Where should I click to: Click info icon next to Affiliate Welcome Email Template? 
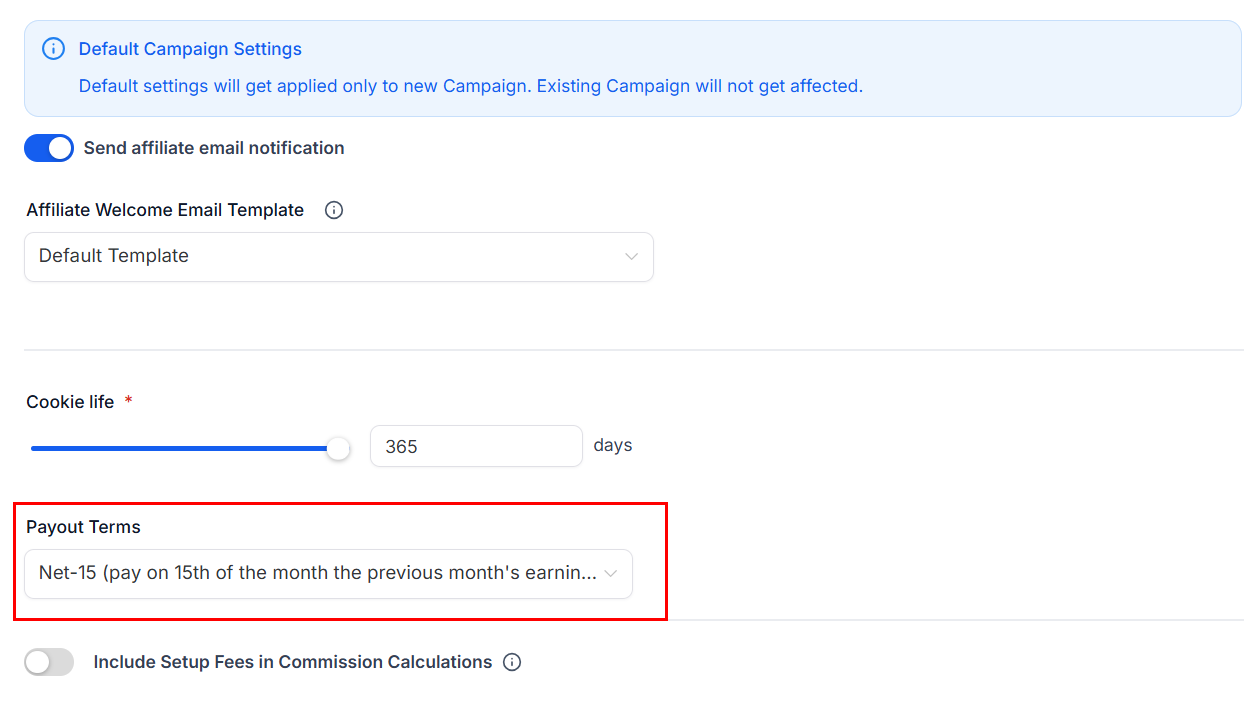tap(334, 210)
